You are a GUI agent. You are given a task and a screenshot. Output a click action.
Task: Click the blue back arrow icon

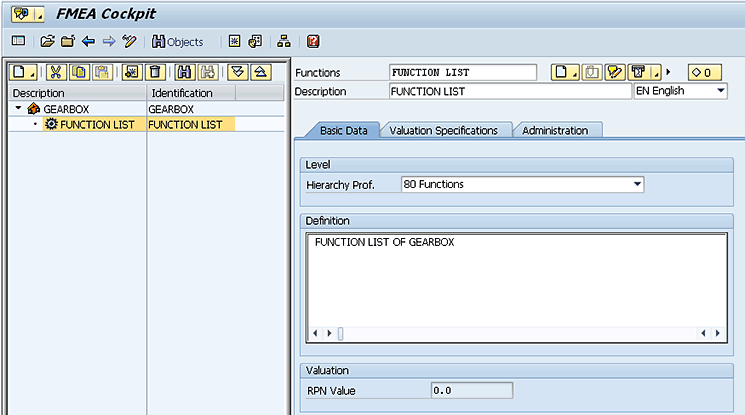click(88, 42)
